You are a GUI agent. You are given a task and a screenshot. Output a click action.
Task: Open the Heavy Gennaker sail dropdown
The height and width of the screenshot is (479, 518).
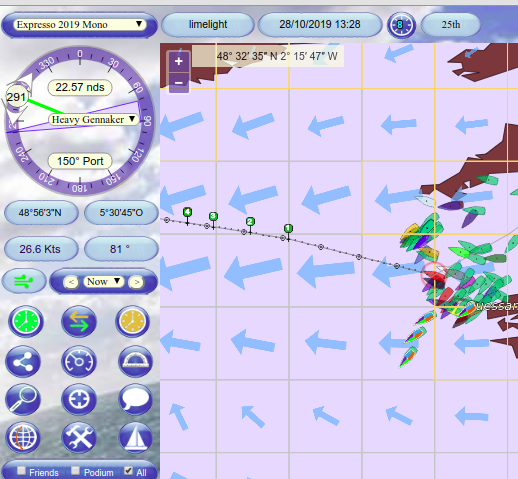(93, 119)
